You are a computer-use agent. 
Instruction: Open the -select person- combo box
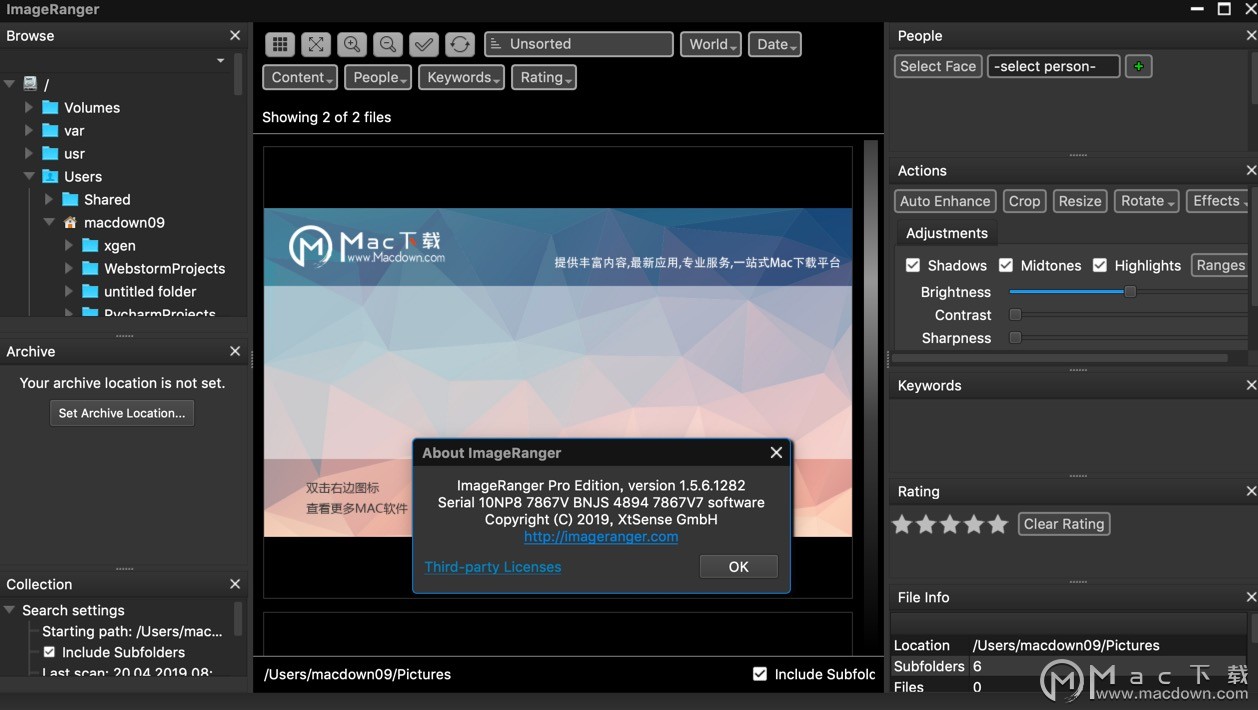pyautogui.click(x=1053, y=66)
